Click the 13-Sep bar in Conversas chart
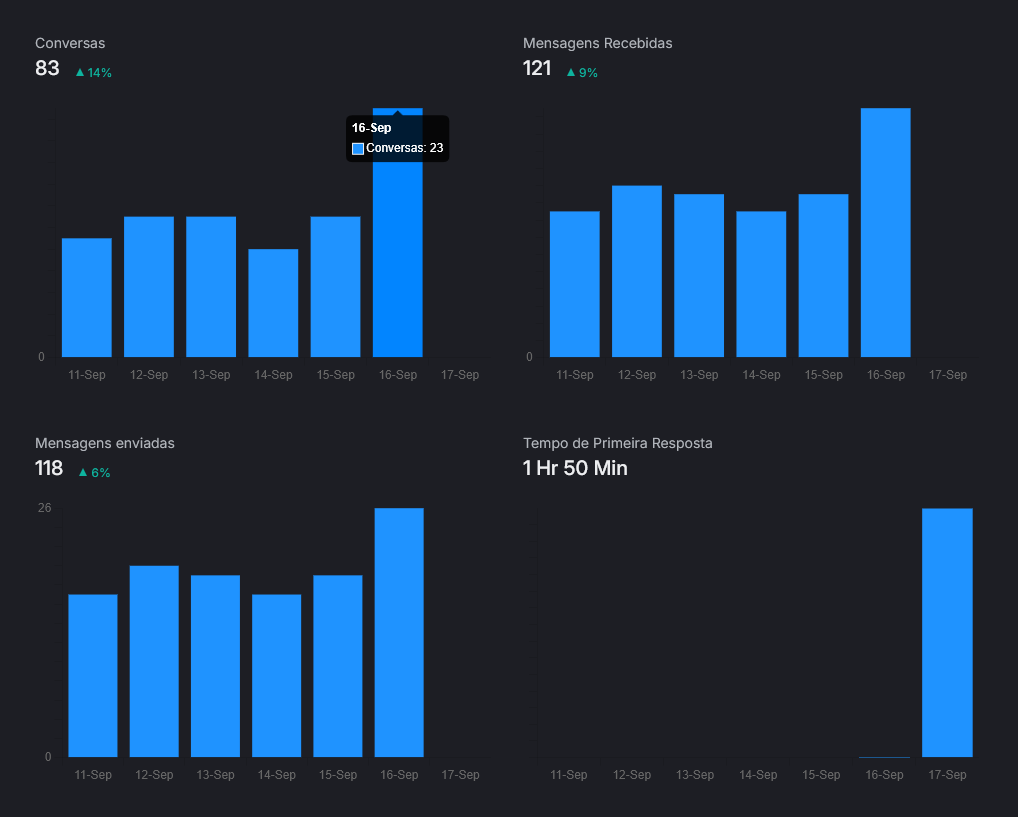This screenshot has height=817, width=1018. (211, 286)
